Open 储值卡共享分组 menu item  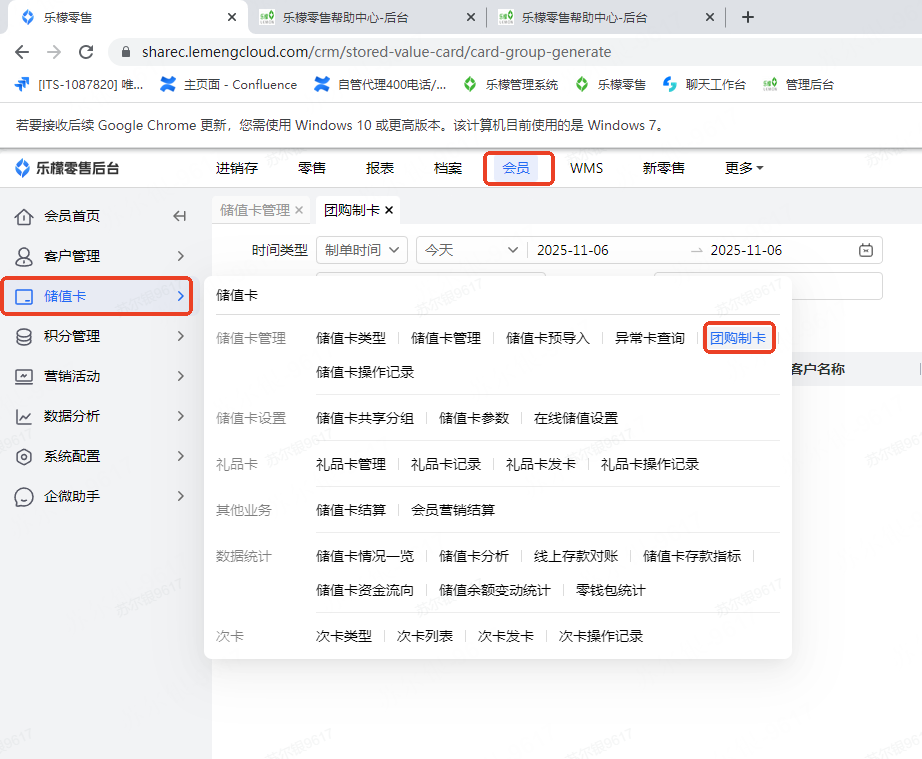coord(365,419)
